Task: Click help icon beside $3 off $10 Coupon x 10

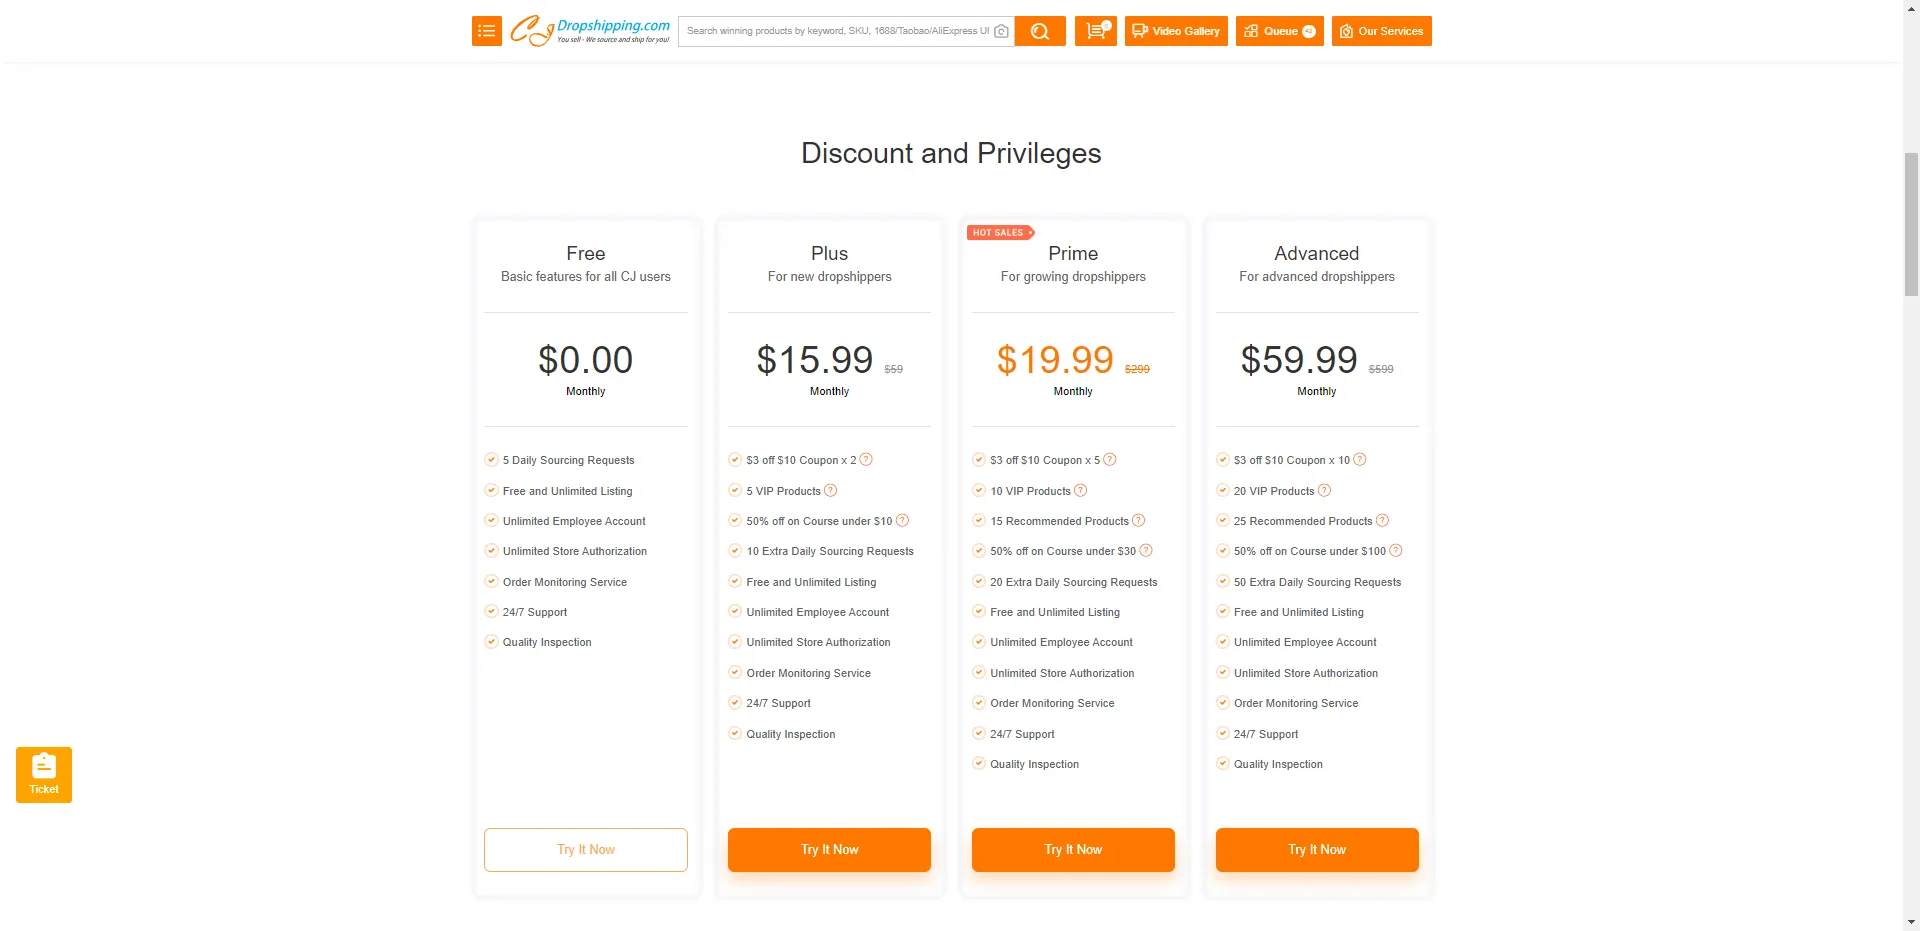Action: [1359, 460]
